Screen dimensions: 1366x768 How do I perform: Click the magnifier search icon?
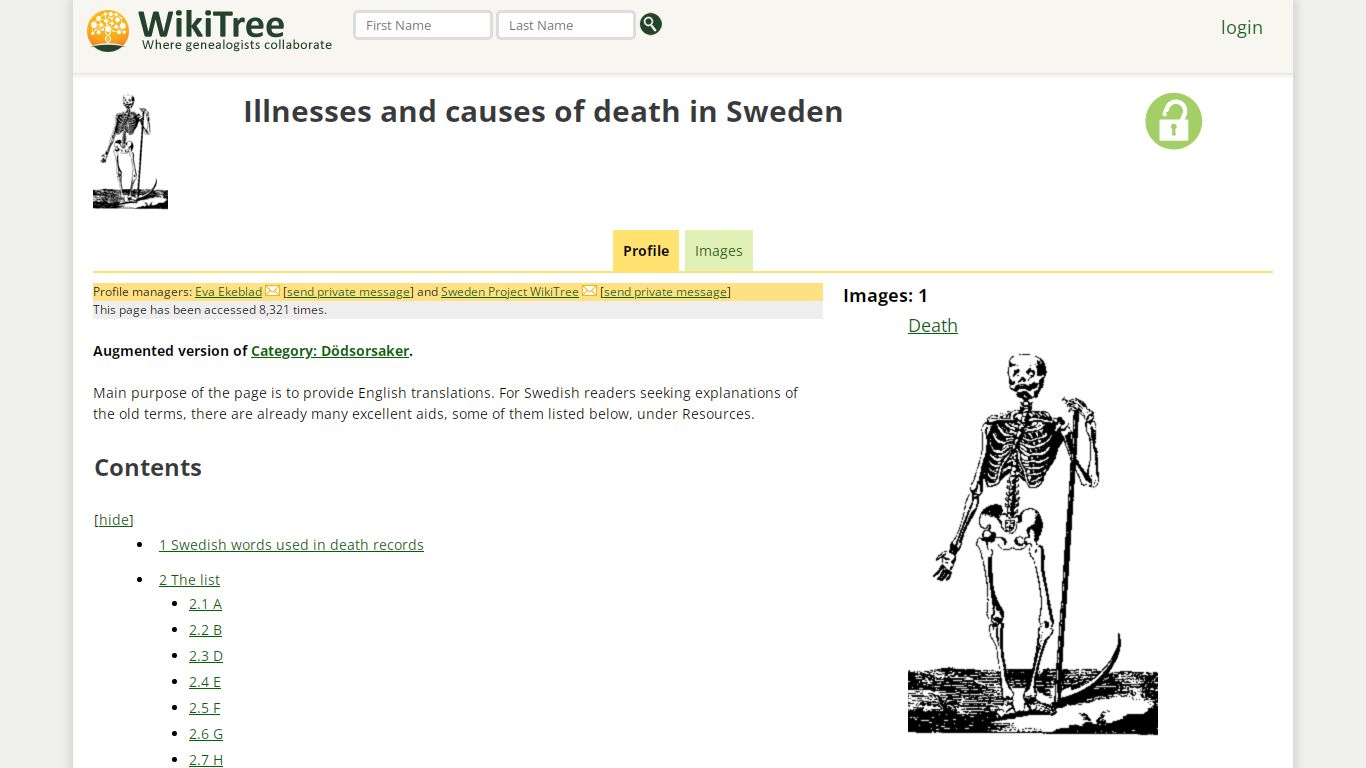click(x=651, y=25)
